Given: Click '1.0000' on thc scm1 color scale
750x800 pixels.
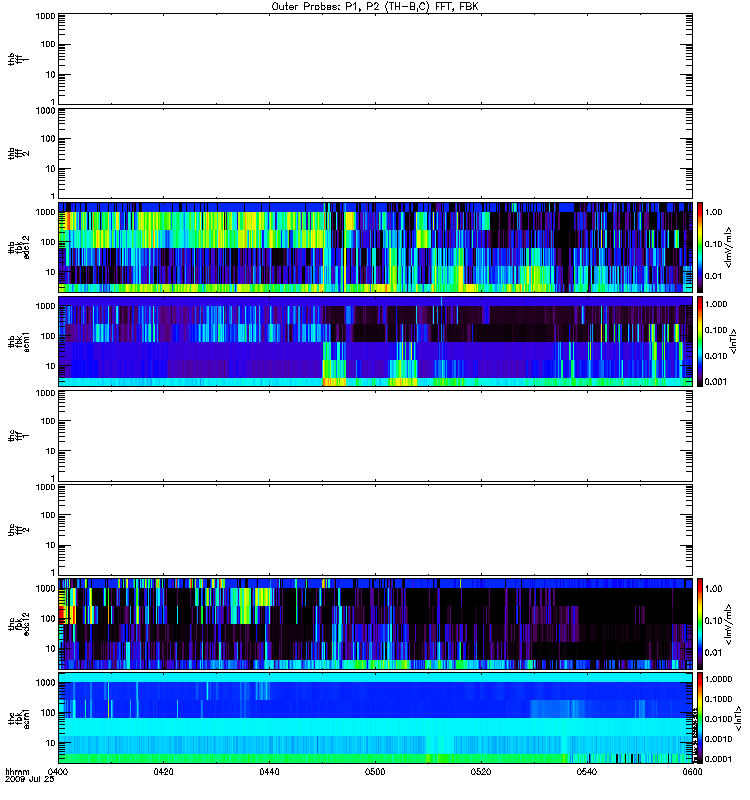Looking at the screenshot, I should pyautogui.click(x=718, y=679).
